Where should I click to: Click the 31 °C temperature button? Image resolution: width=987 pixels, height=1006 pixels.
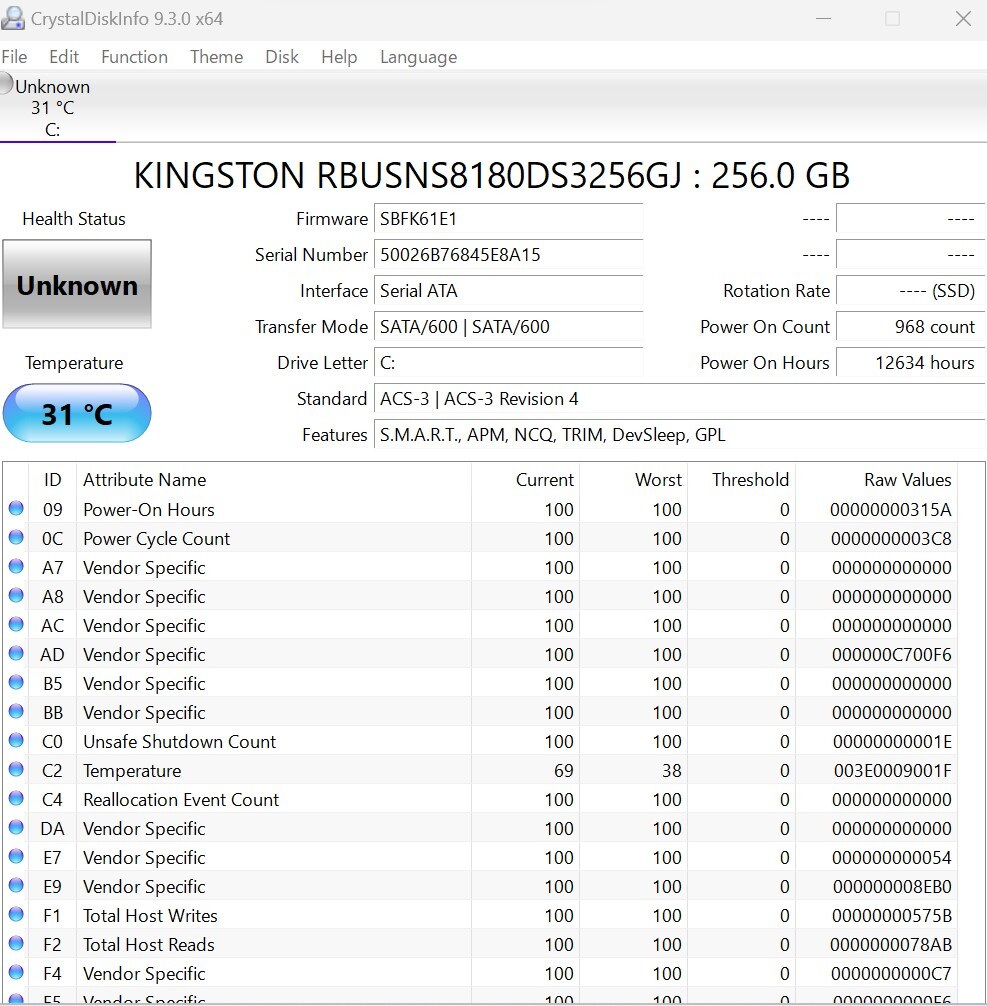[77, 413]
